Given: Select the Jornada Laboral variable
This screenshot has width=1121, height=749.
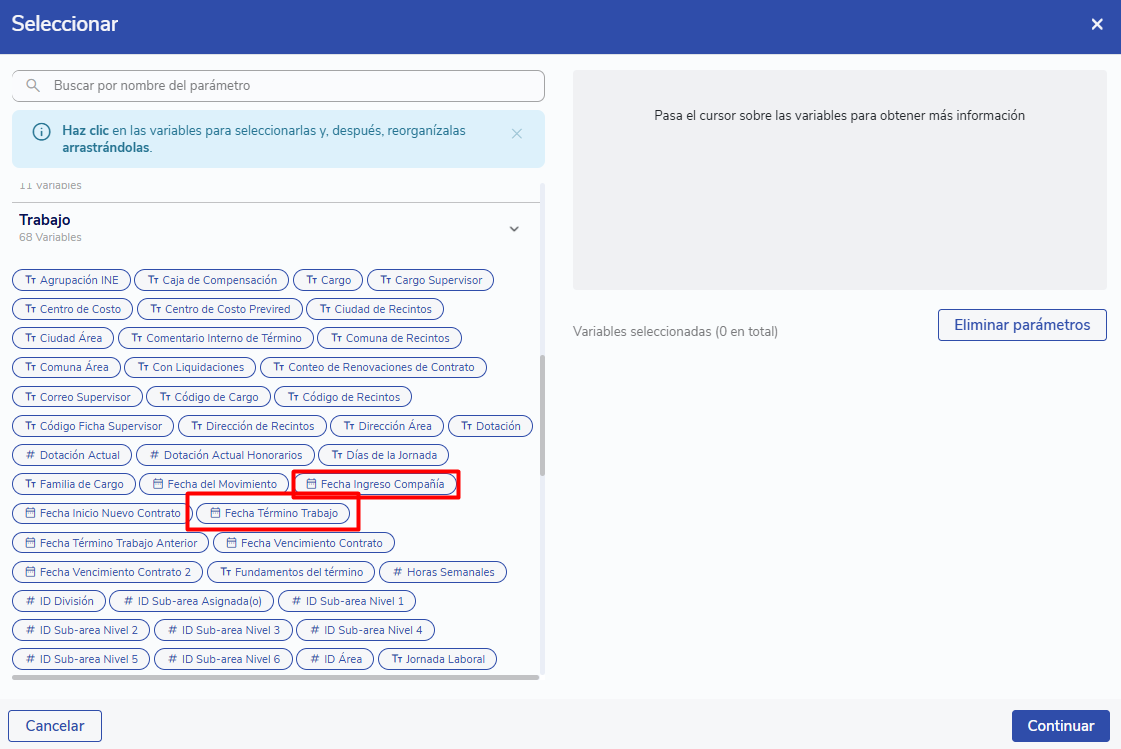Looking at the screenshot, I should coord(438,659).
